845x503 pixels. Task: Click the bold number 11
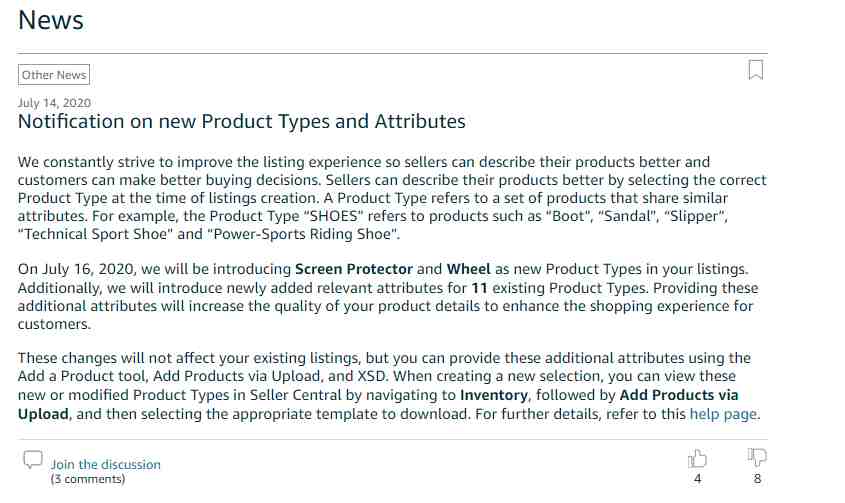pos(479,288)
